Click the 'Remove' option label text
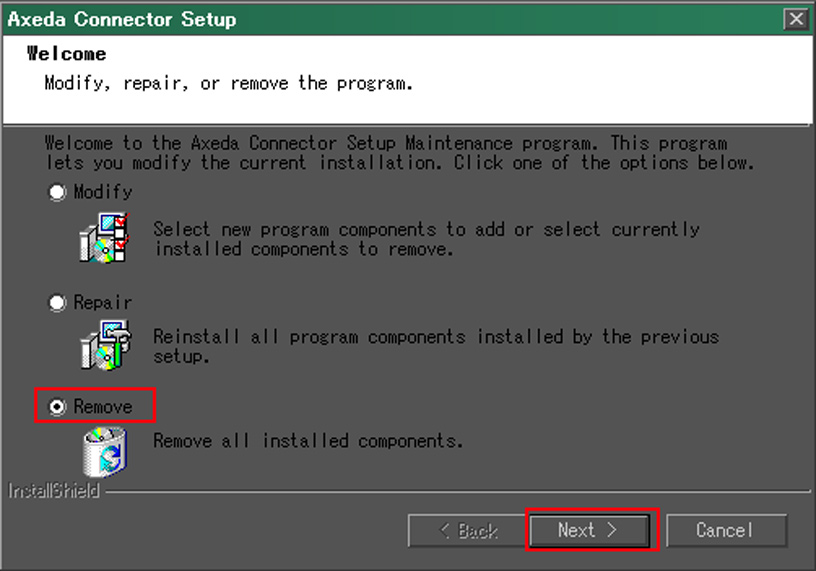 coord(103,407)
